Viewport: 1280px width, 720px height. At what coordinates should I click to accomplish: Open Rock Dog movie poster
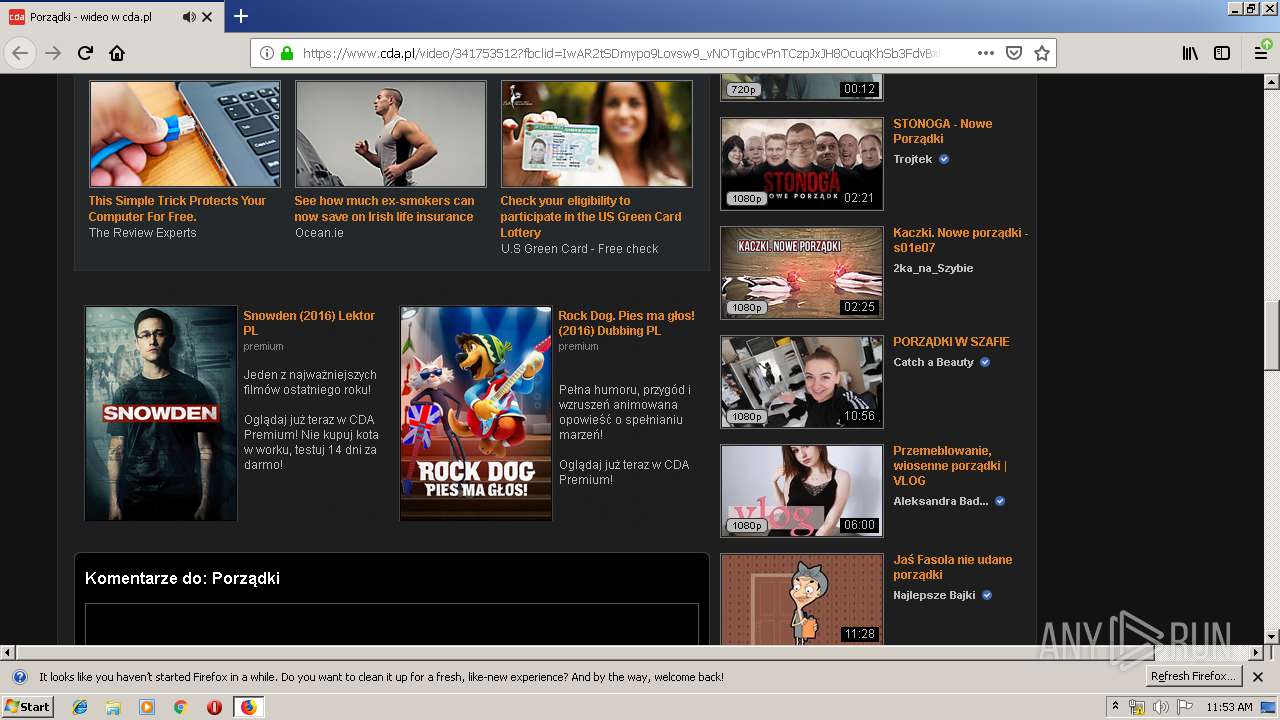(476, 413)
